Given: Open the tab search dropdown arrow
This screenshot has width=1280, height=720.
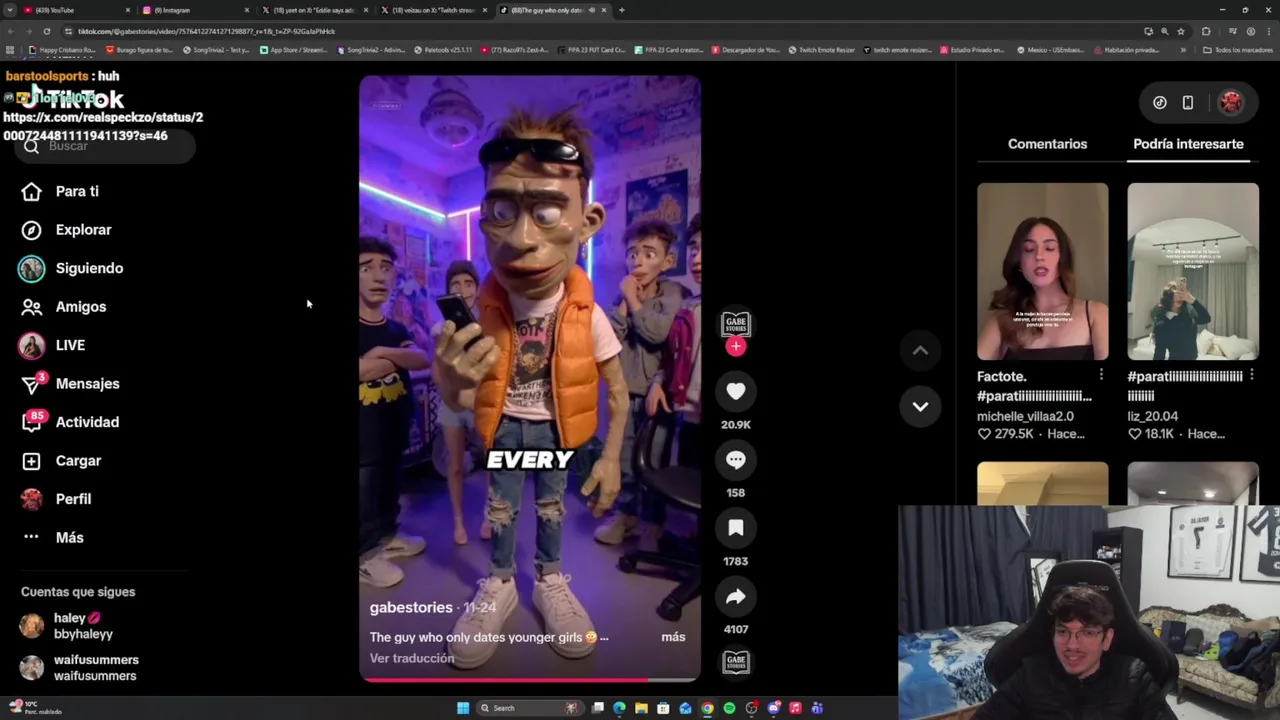Looking at the screenshot, I should coord(9,10).
